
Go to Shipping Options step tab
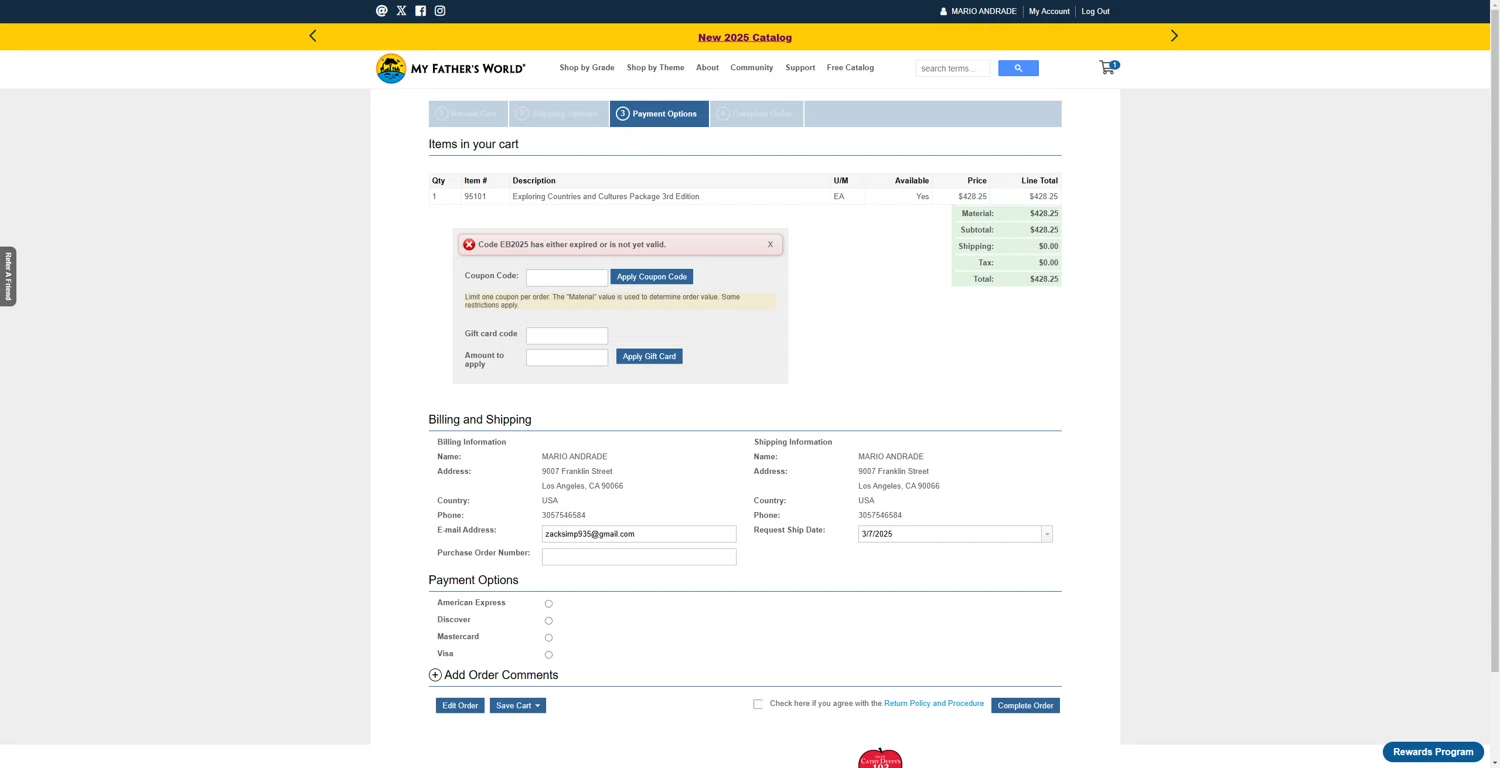559,114
